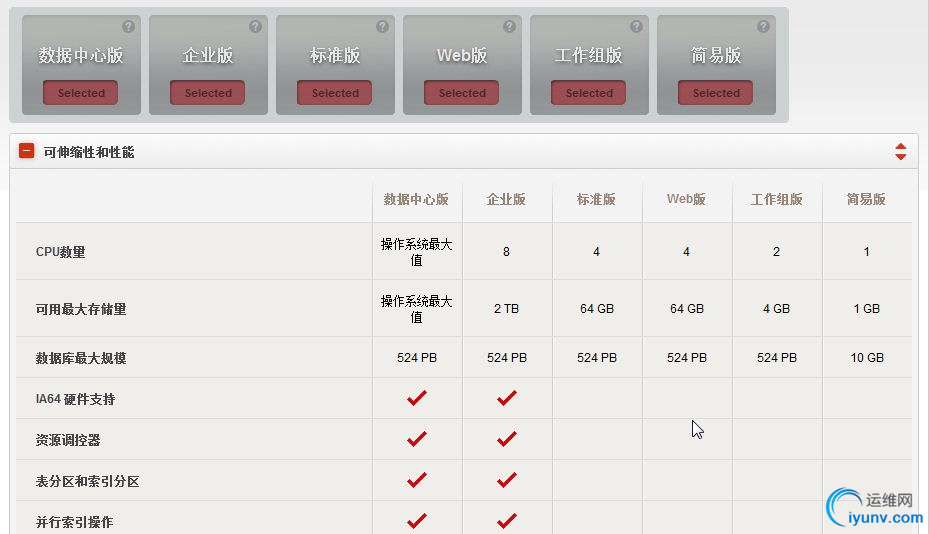The width and height of the screenshot is (929, 534).
Task: Click 1 GB storage value for 简易版
Action: (x=866, y=309)
